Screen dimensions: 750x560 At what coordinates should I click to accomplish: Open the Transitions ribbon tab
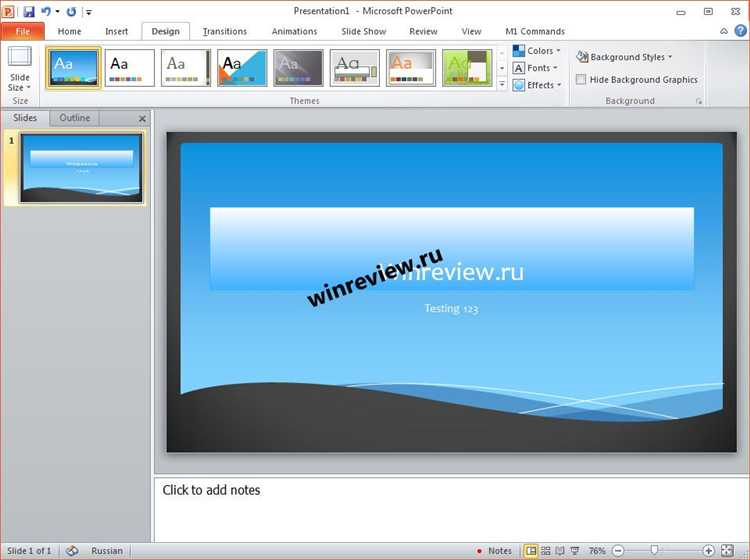click(224, 32)
